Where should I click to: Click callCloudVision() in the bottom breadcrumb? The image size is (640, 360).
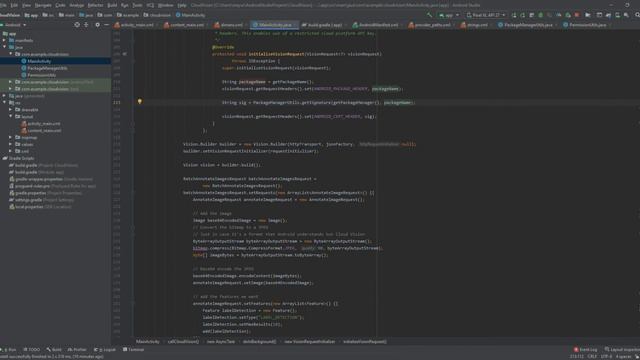coord(183,342)
